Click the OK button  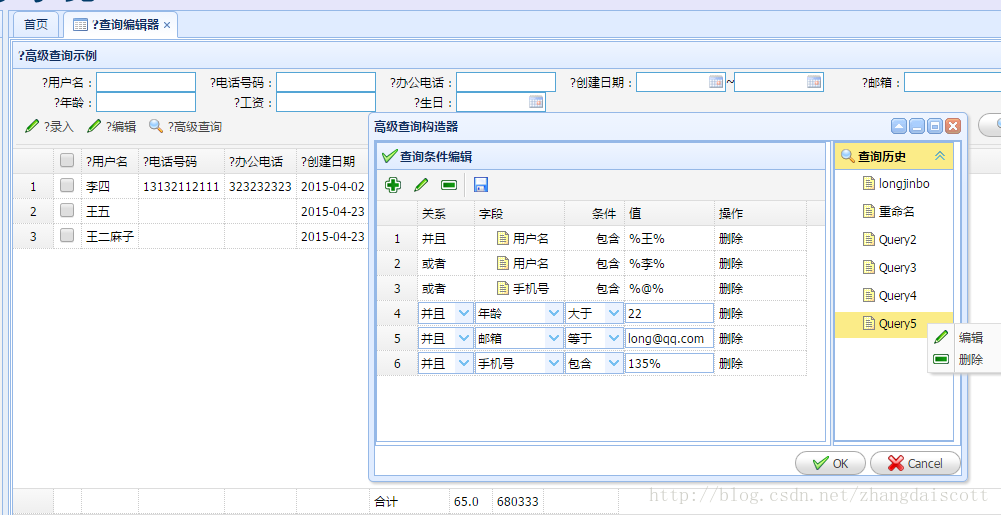click(x=830, y=463)
